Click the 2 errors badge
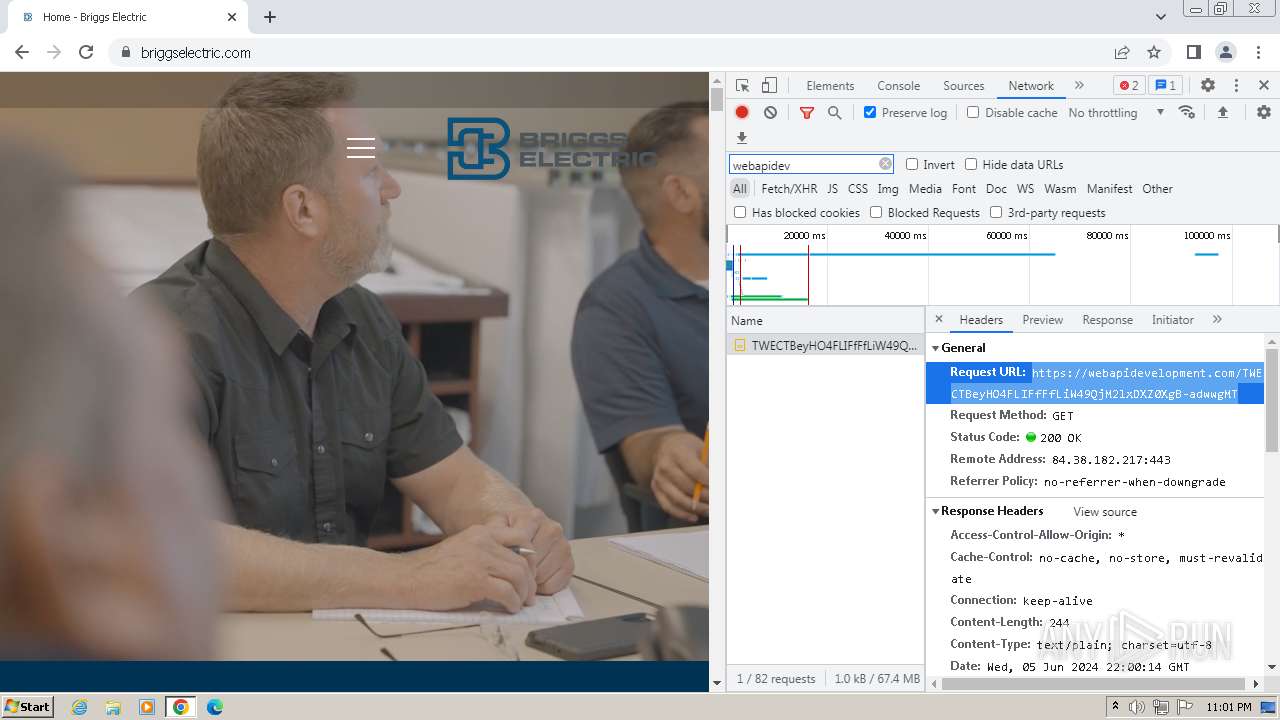This screenshot has height=720, width=1280. coord(1129,86)
